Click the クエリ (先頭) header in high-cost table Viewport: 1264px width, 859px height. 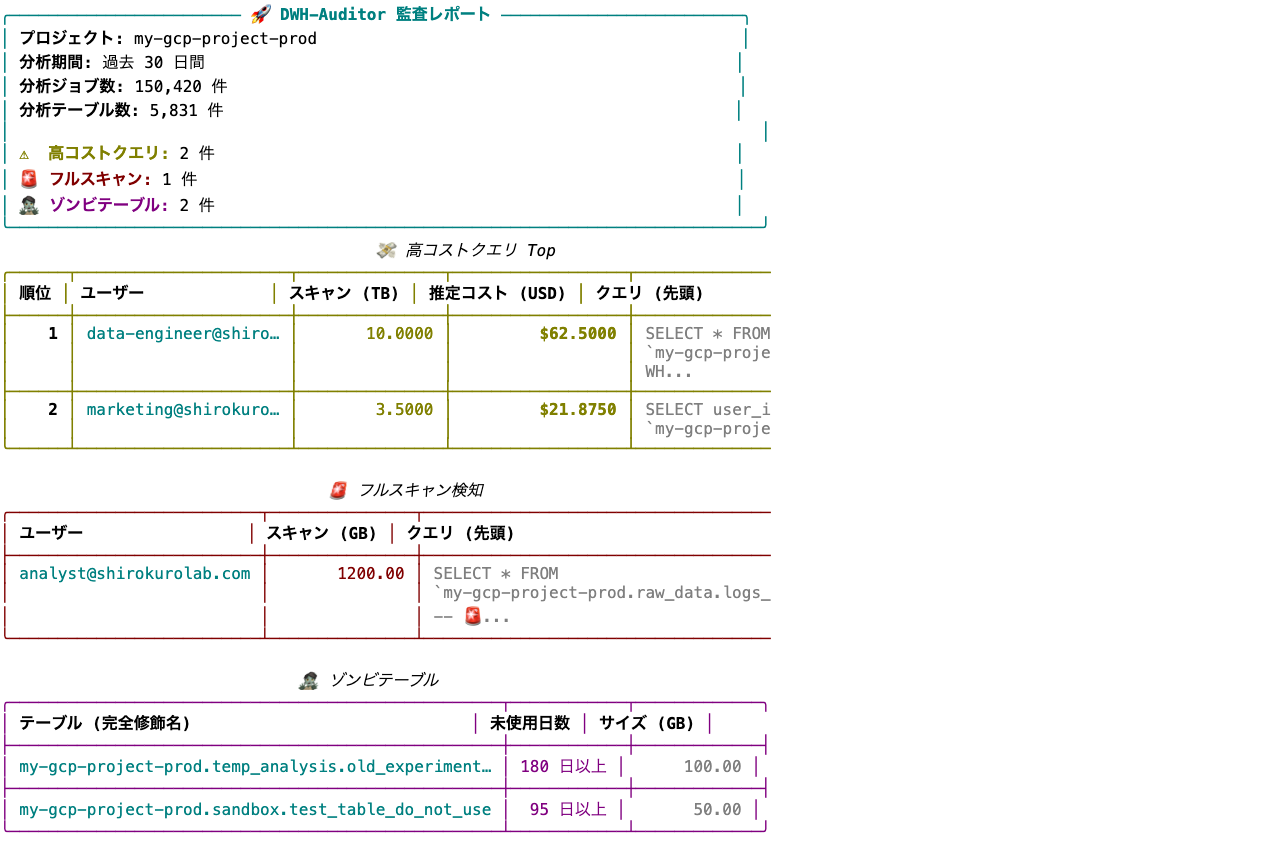[650, 293]
